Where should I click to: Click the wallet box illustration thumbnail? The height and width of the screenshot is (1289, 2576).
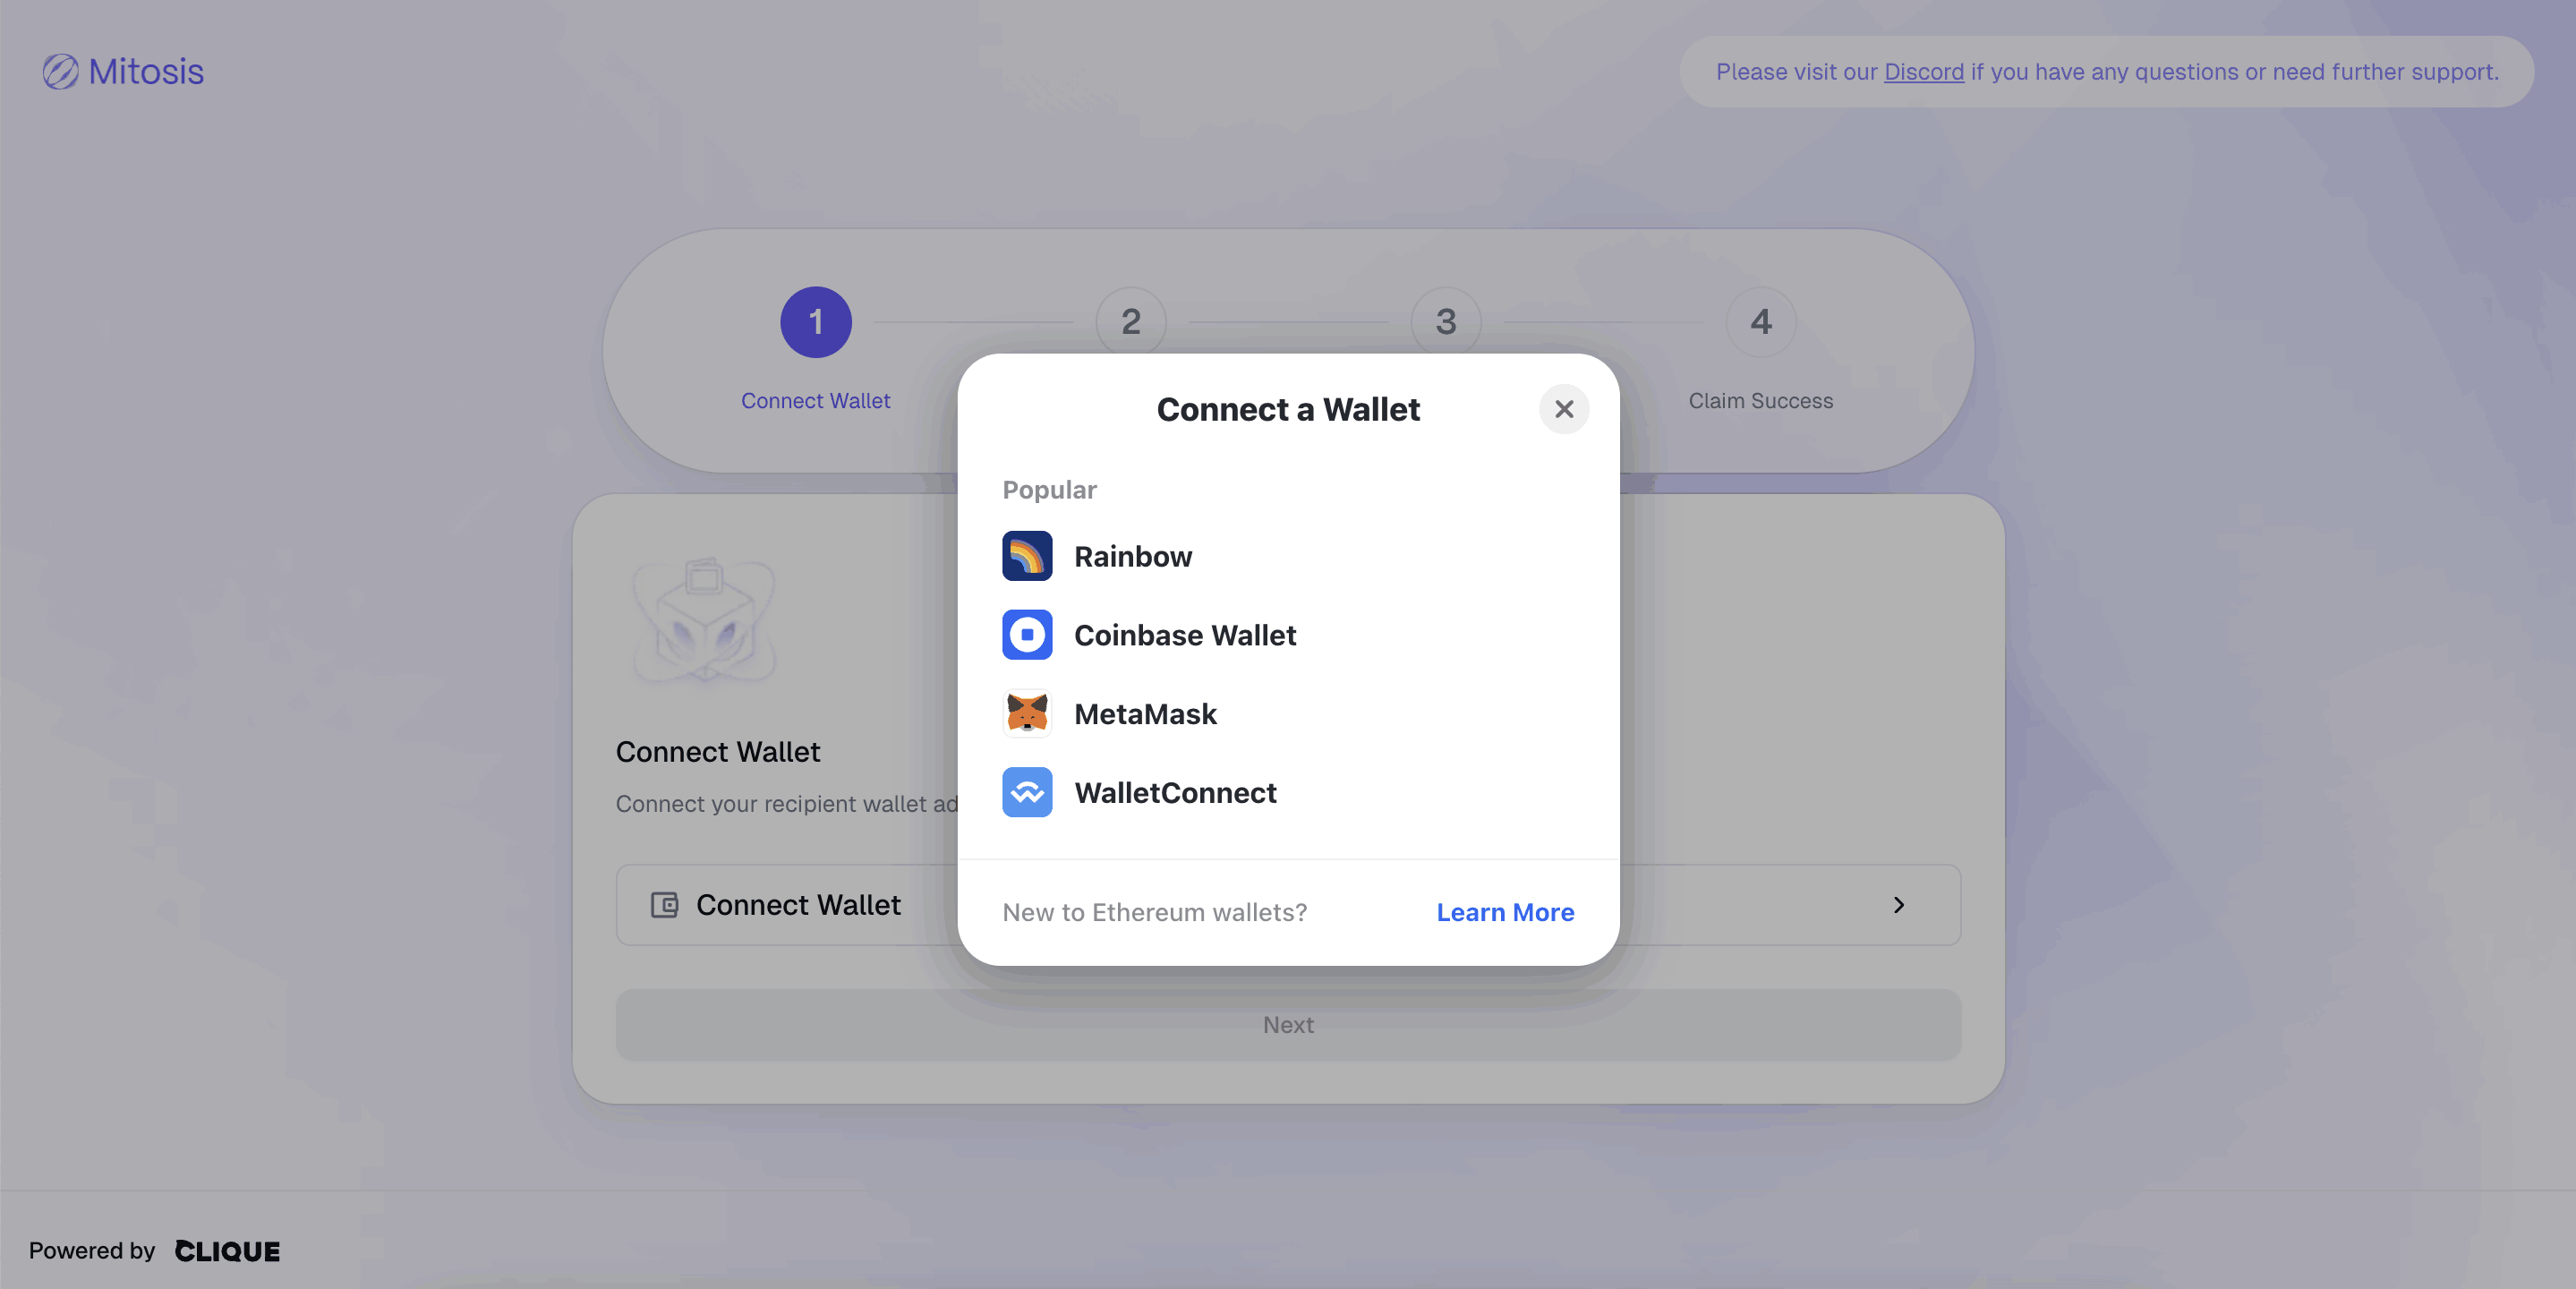704,620
